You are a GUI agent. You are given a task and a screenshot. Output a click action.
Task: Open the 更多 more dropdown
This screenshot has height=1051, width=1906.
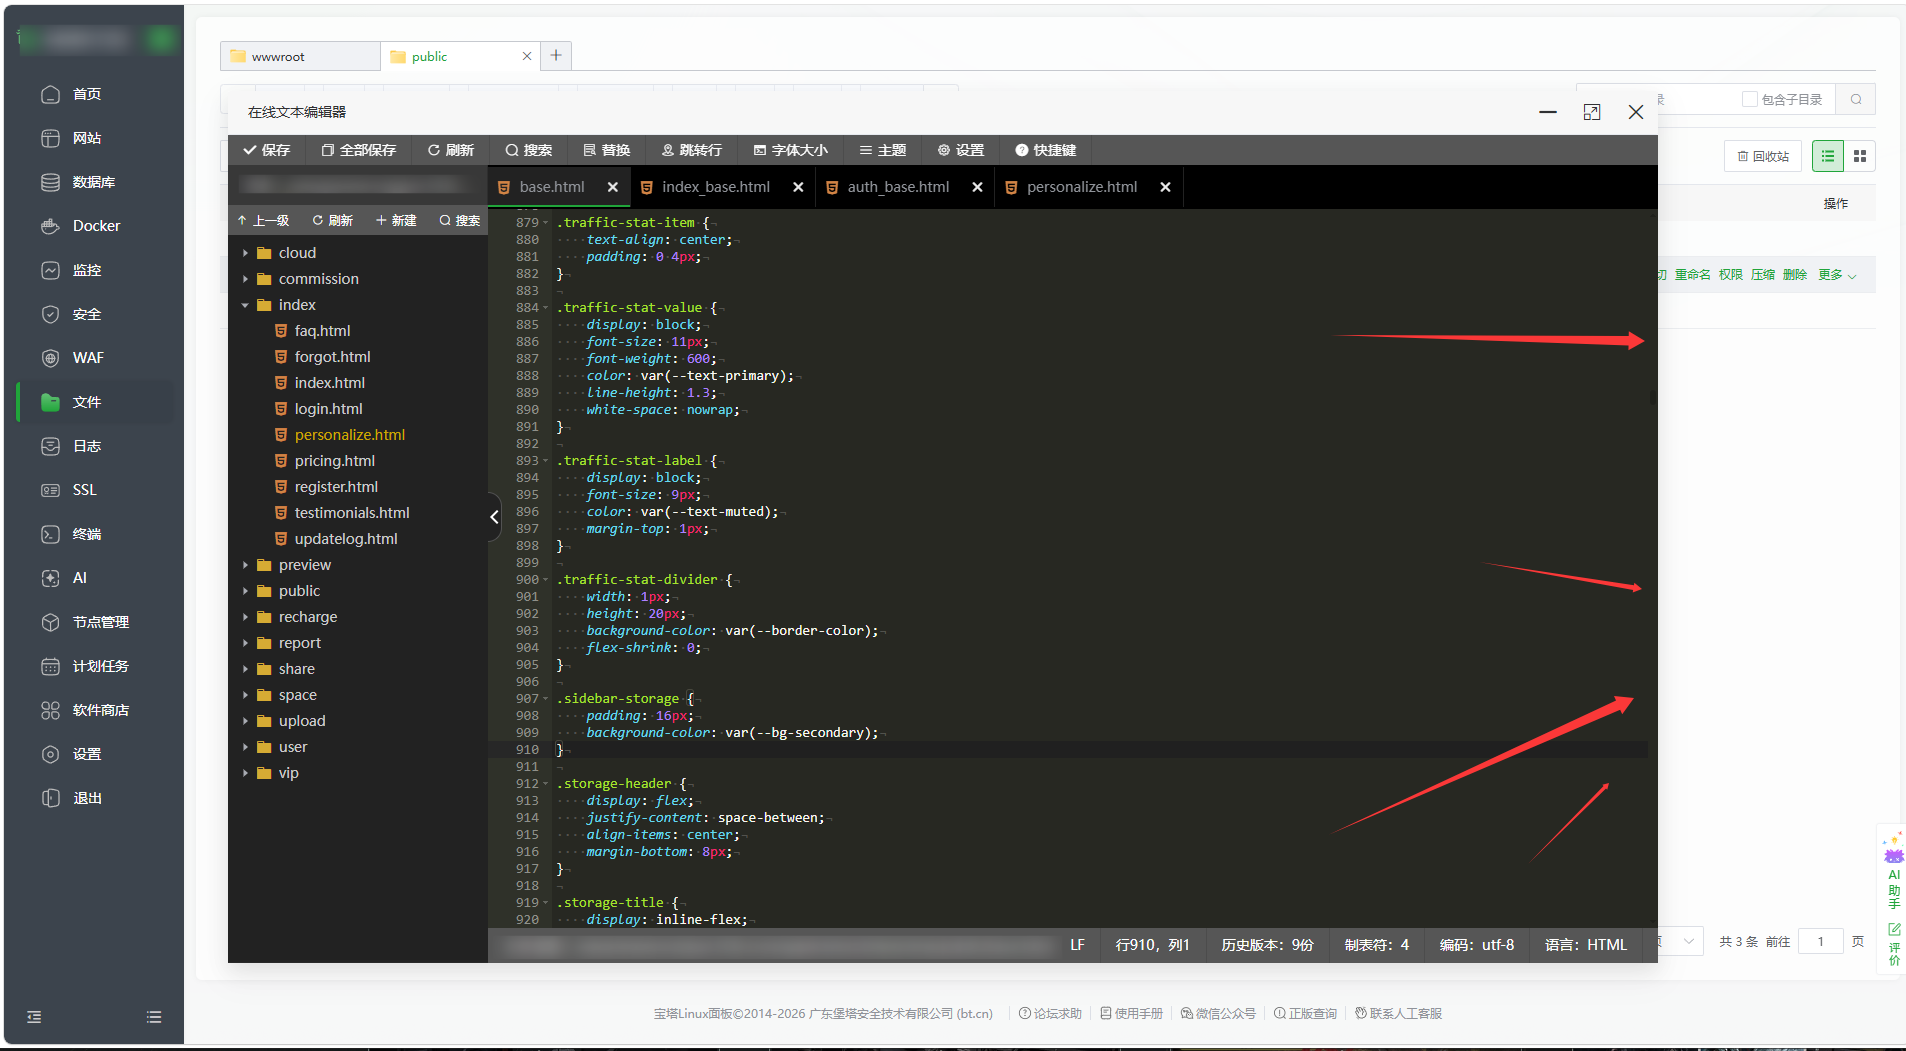point(1837,275)
